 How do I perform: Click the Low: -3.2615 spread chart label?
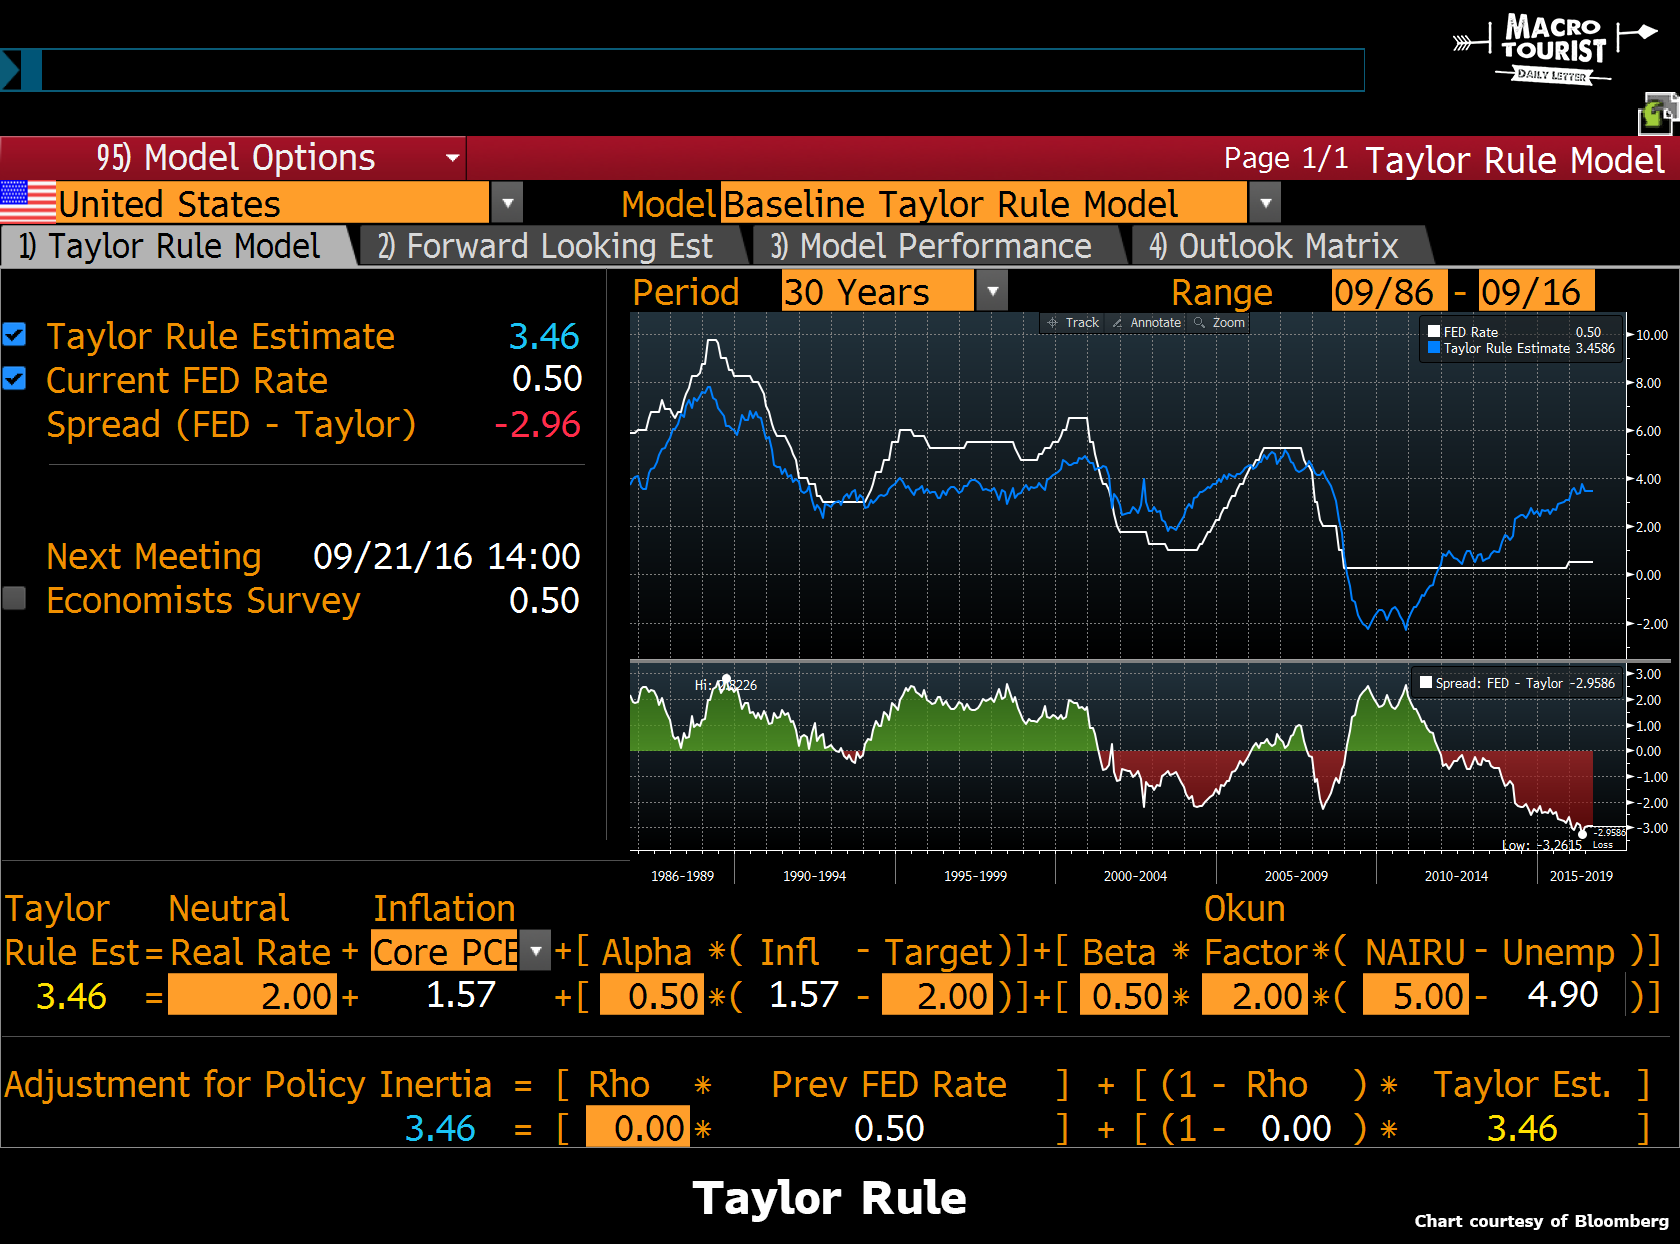point(1542,845)
